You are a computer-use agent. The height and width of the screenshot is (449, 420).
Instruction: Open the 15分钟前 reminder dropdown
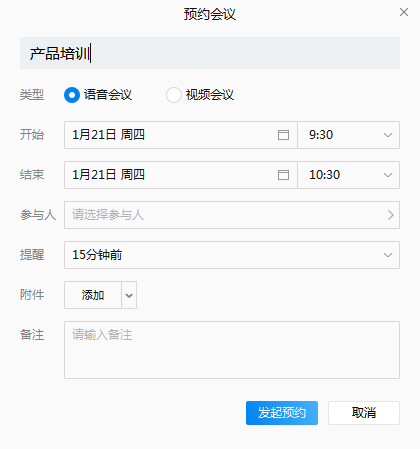click(232, 255)
